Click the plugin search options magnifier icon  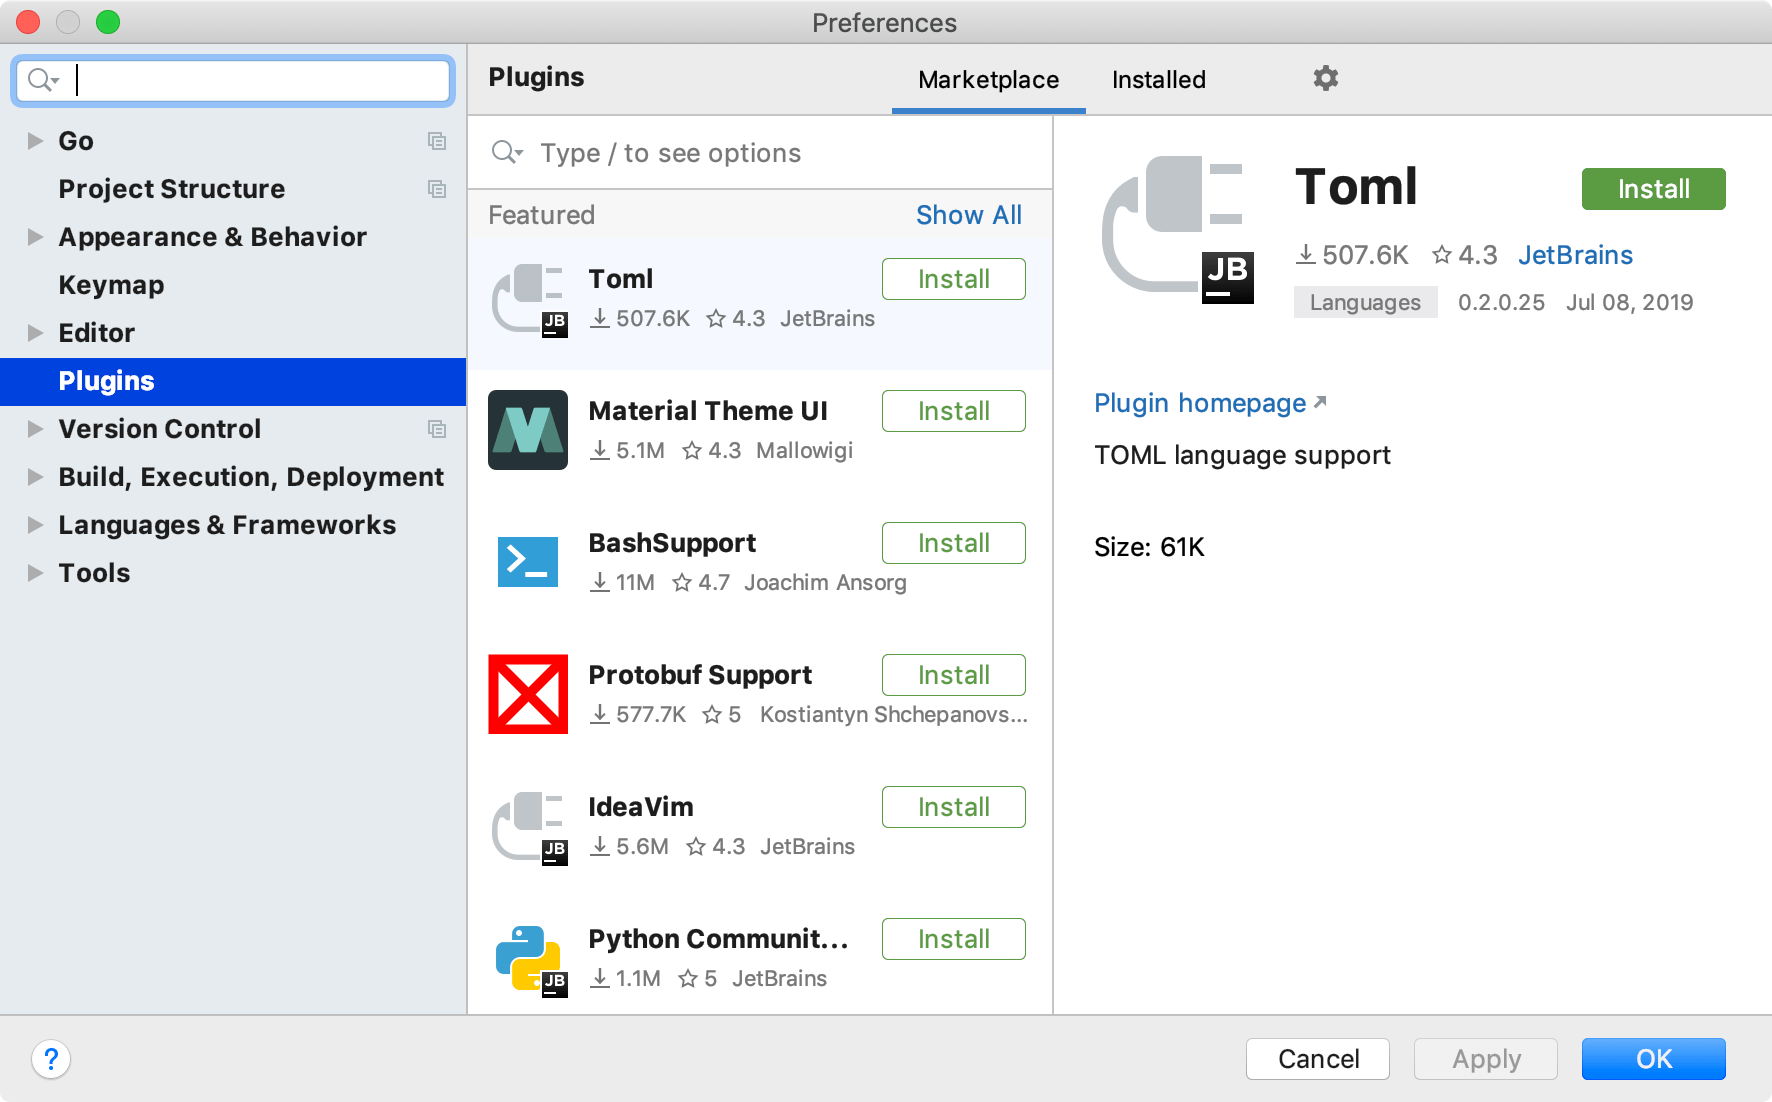[507, 152]
